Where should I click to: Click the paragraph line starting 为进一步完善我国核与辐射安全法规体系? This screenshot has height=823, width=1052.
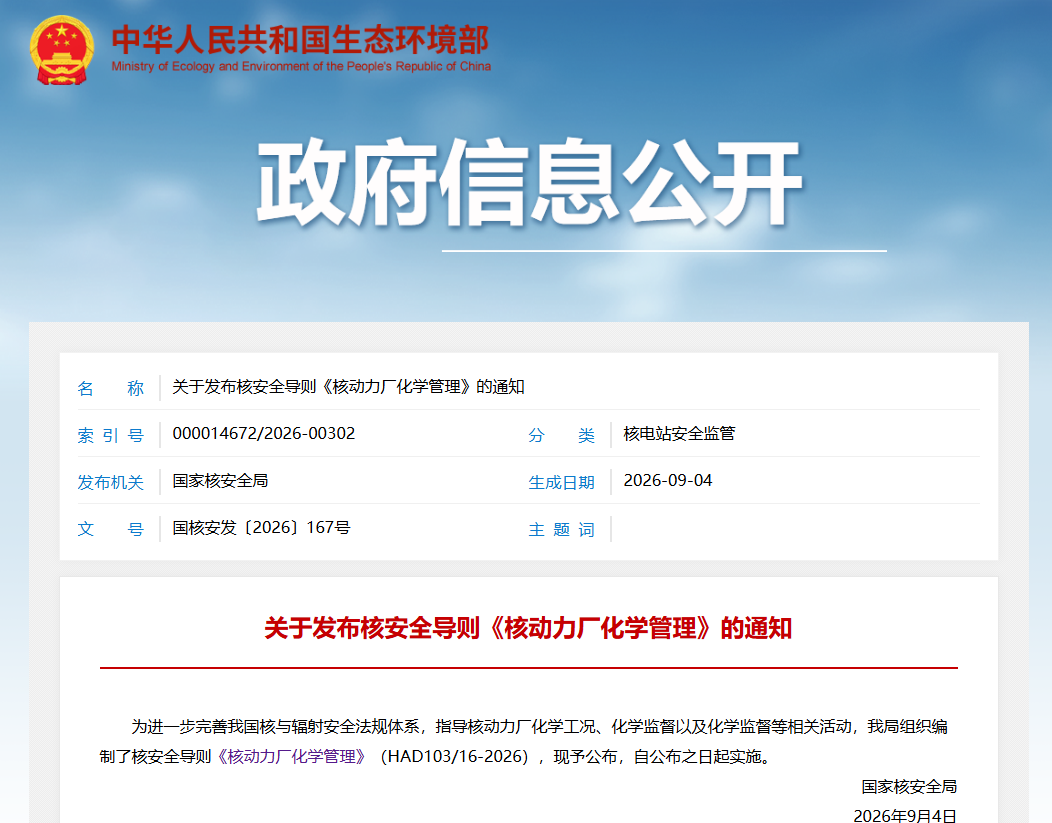[x=539, y=726]
